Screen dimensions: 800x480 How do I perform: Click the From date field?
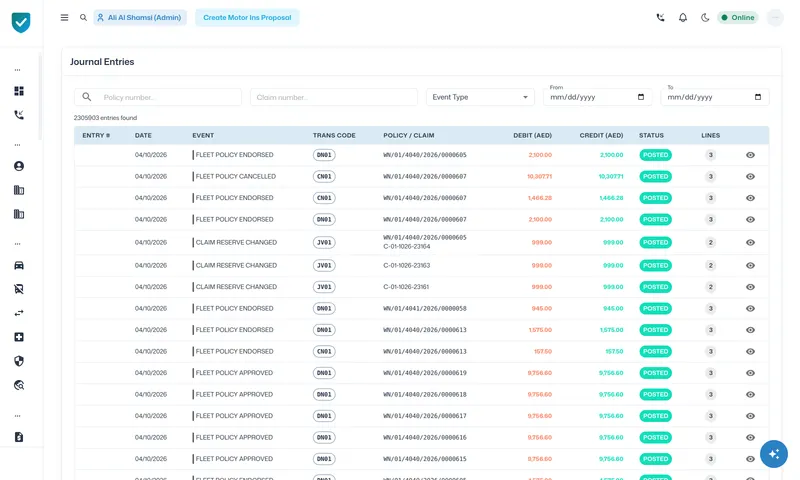[x=597, y=97]
